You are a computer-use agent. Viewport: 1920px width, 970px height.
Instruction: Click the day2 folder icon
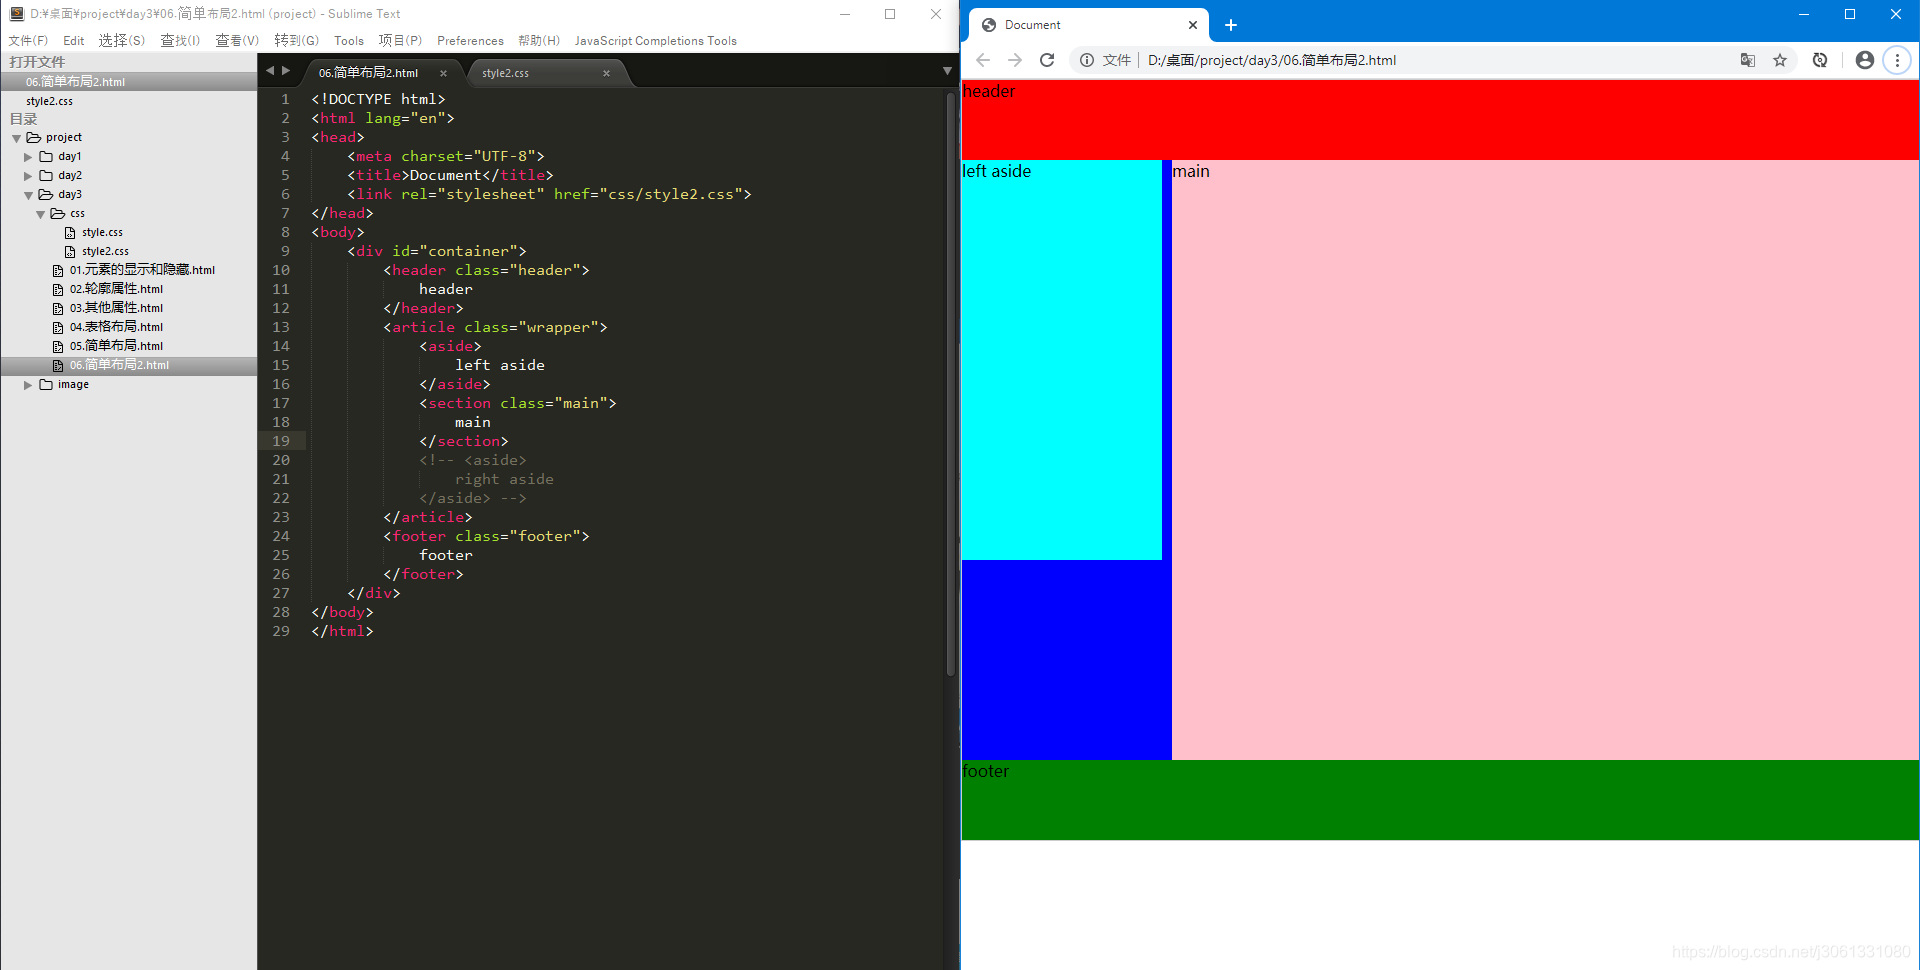point(46,175)
